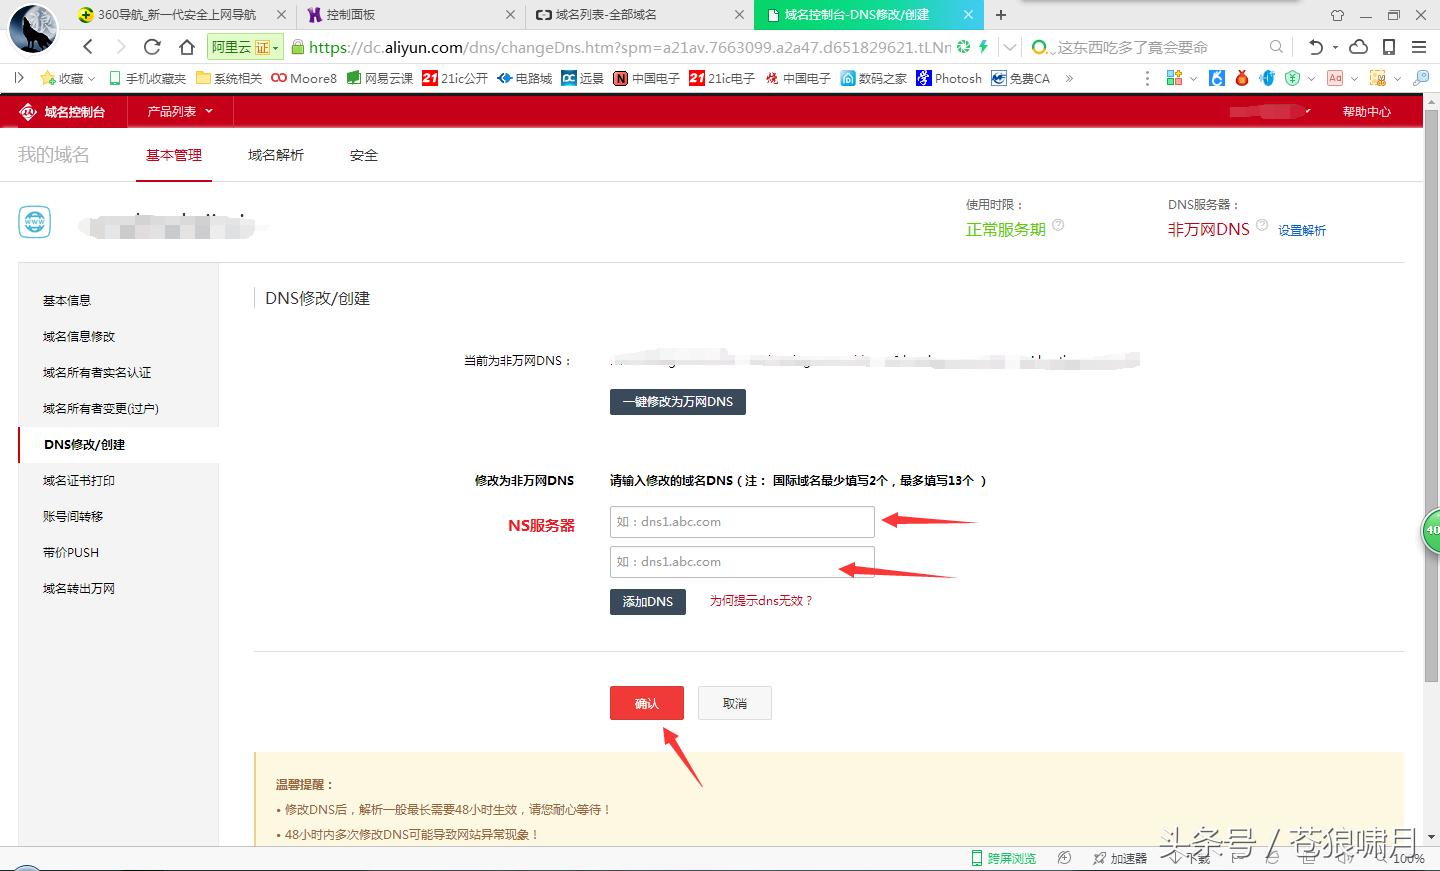The height and width of the screenshot is (871, 1440).
Task: Open the undo history dropdown arrow
Action: click(x=1334, y=47)
